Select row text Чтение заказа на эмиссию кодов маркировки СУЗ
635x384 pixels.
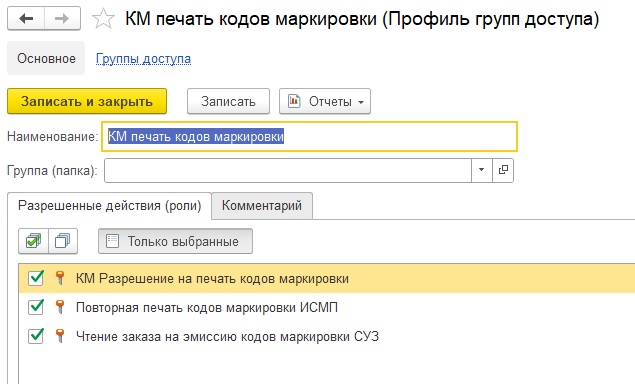(227, 336)
